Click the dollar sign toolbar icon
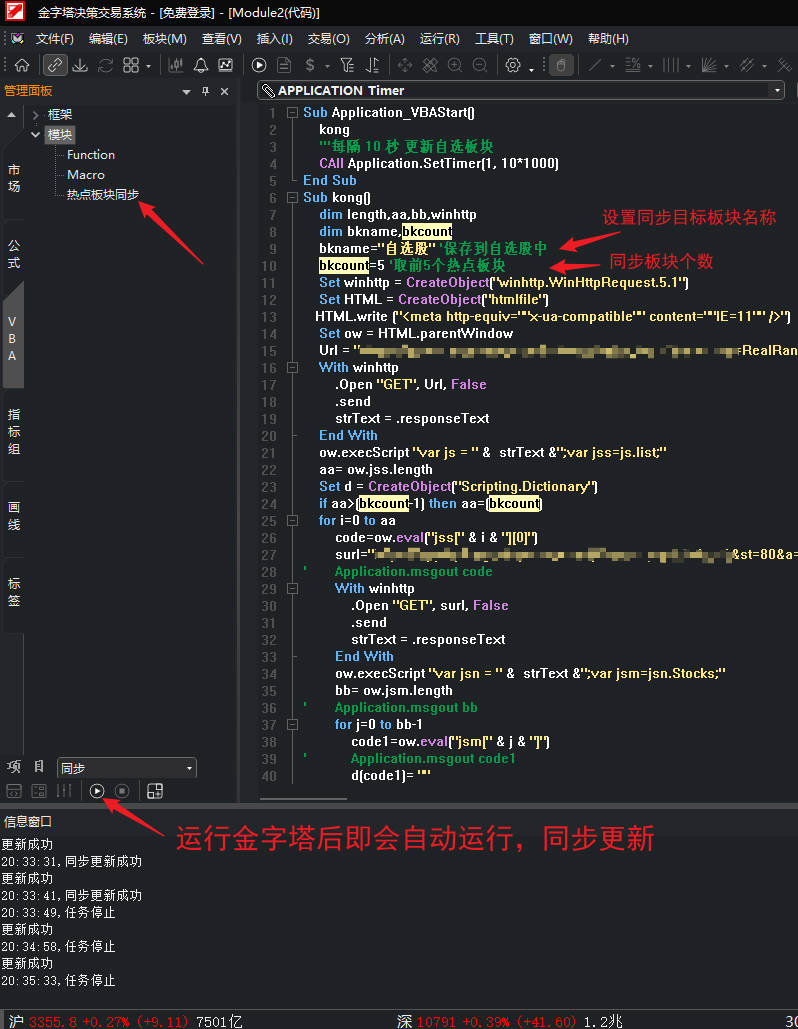 [x=311, y=65]
